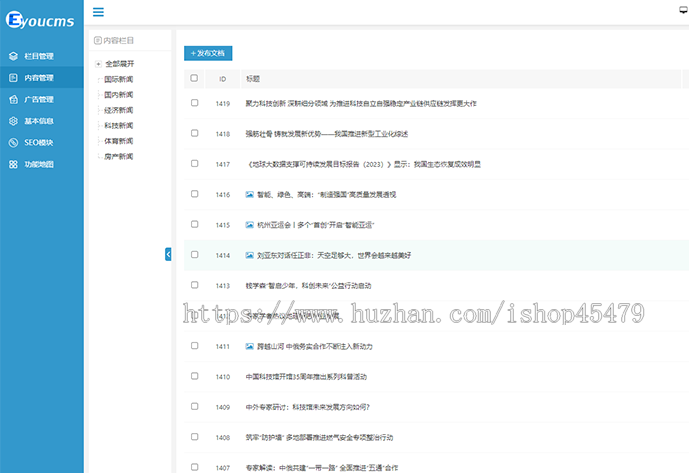Click the monitor icon at top right
Viewport: 689px width, 473px height.
[x=684, y=11]
